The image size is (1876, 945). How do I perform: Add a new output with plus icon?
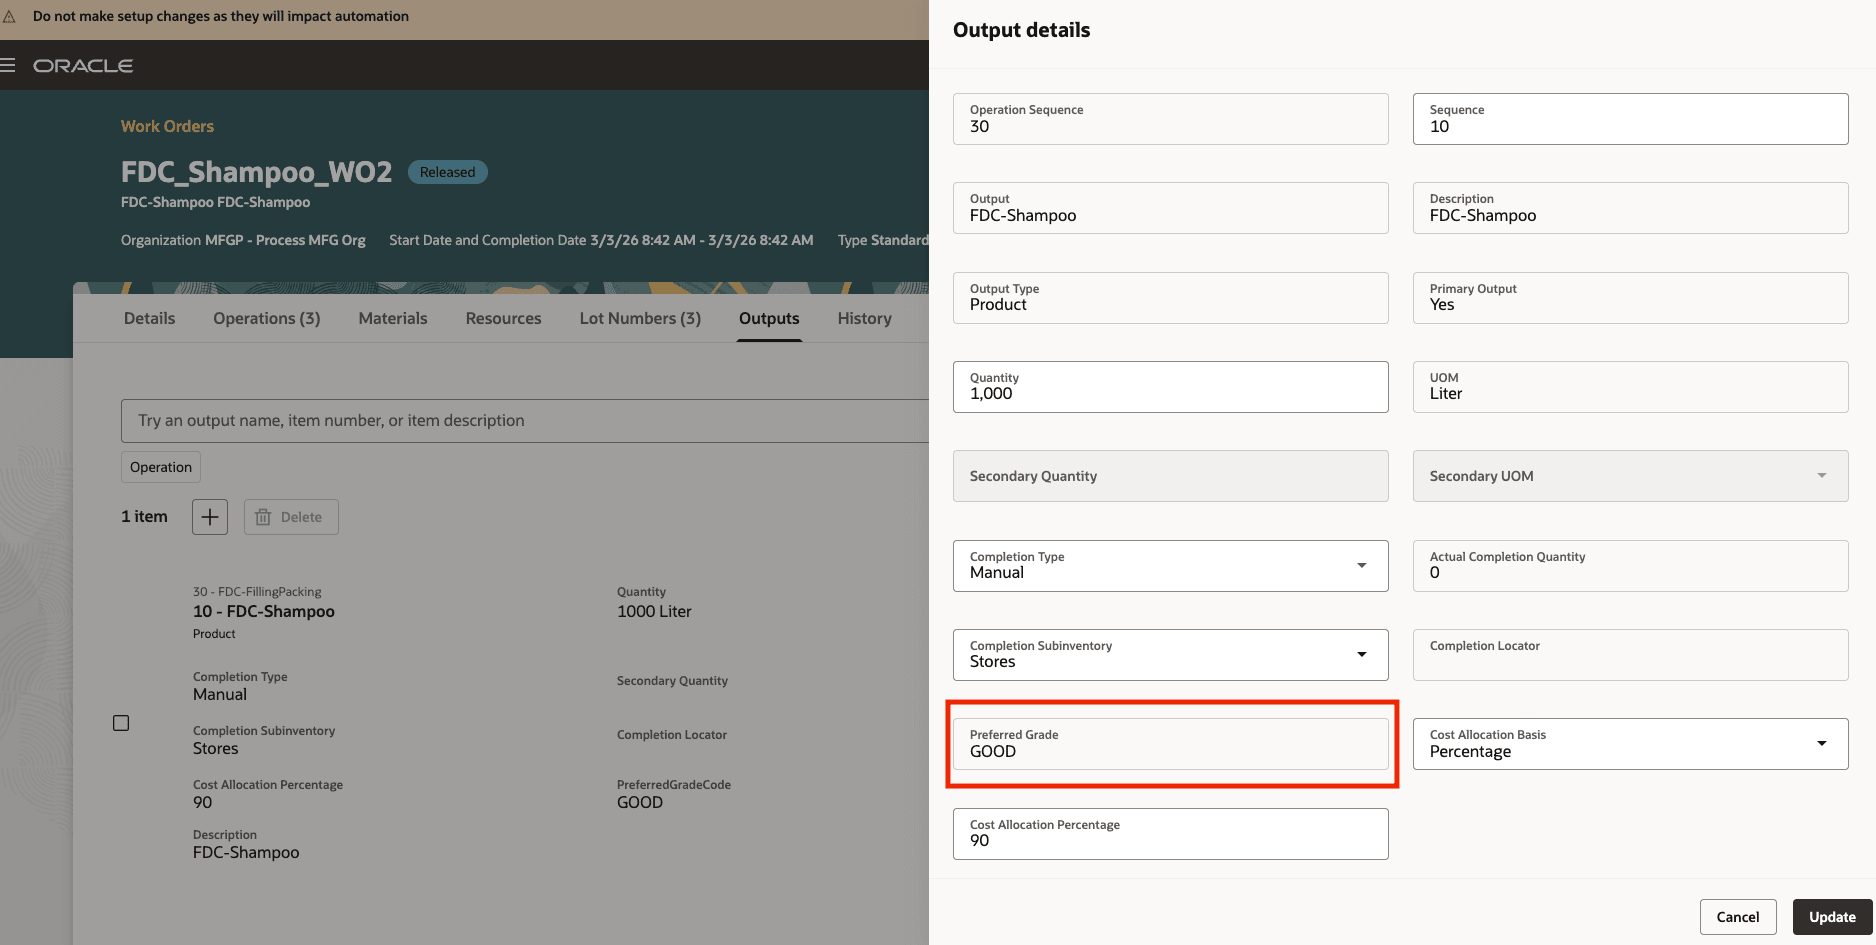click(210, 517)
